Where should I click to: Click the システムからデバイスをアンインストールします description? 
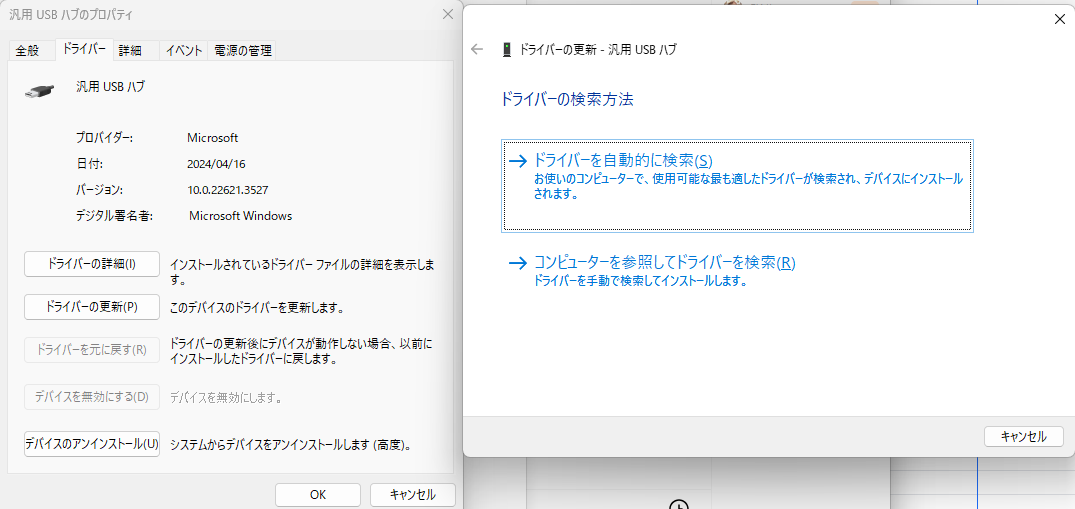(291, 445)
